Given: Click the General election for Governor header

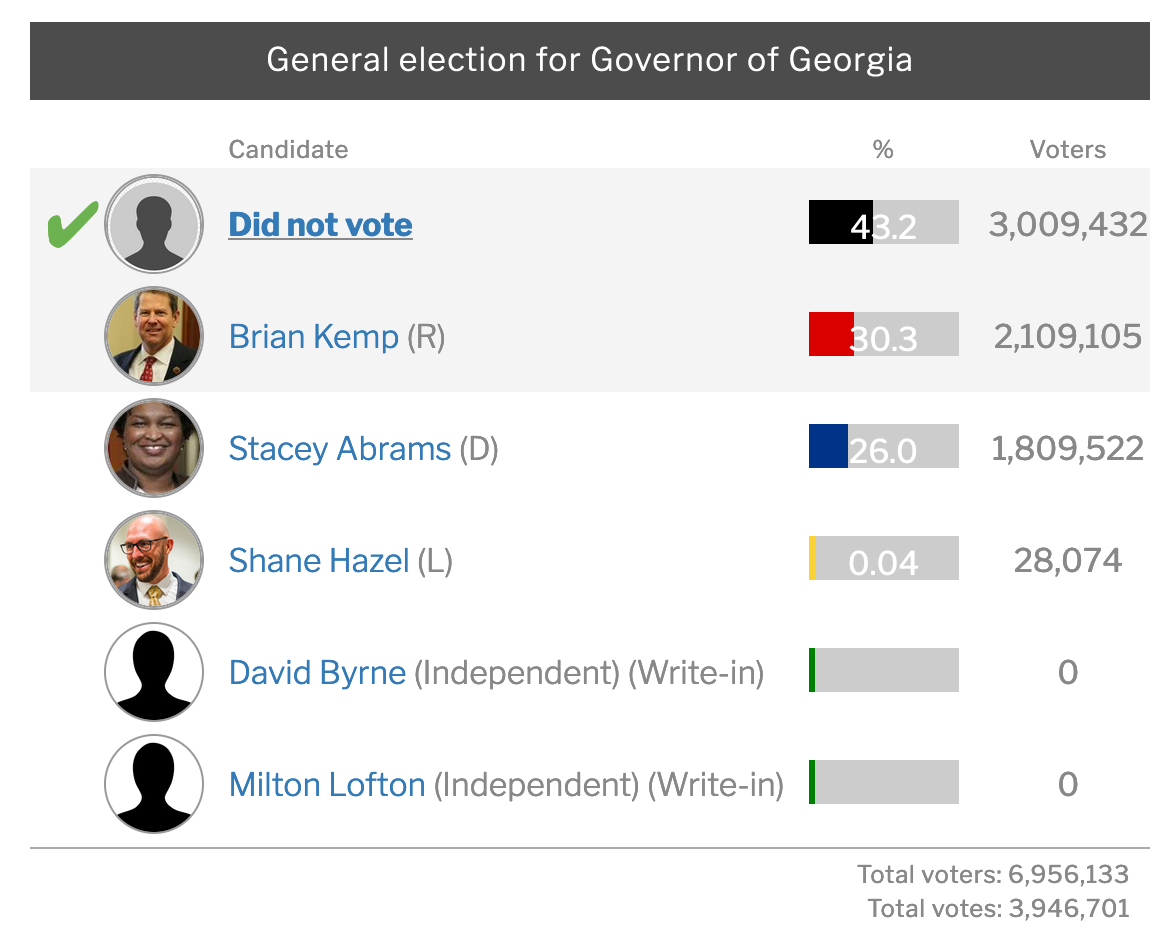Looking at the screenshot, I should coord(590,61).
